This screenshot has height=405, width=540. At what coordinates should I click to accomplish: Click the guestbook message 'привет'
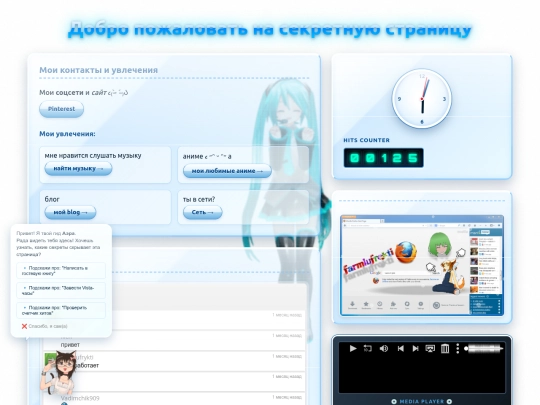click(70, 345)
